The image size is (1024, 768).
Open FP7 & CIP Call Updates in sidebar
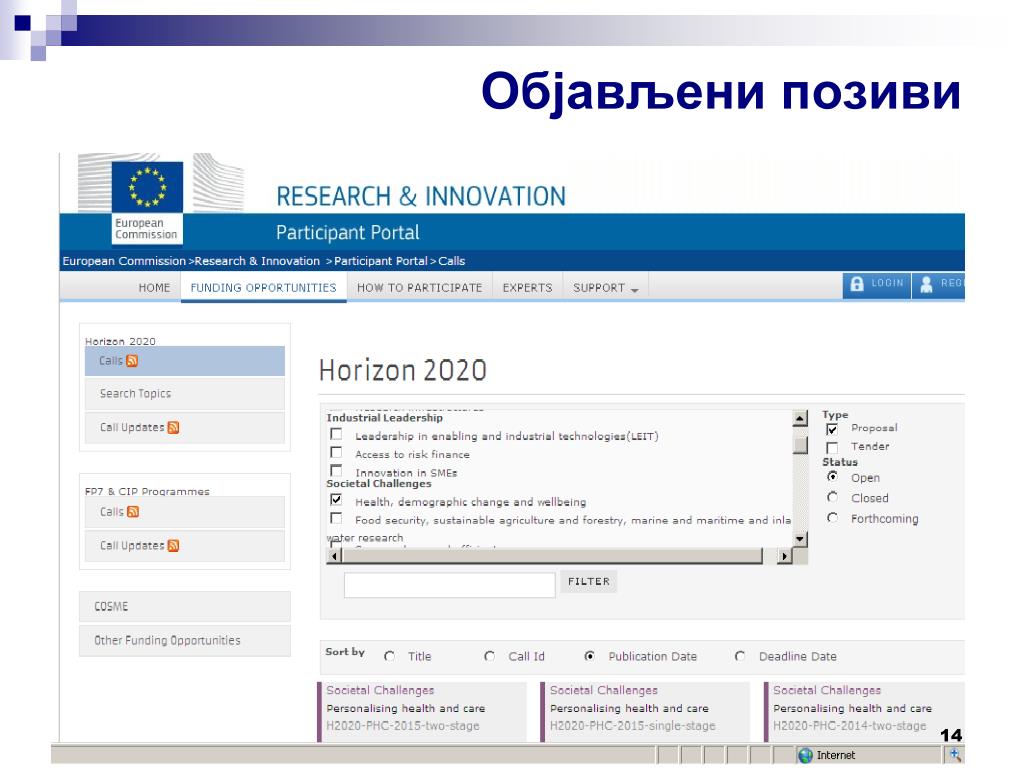coord(185,546)
